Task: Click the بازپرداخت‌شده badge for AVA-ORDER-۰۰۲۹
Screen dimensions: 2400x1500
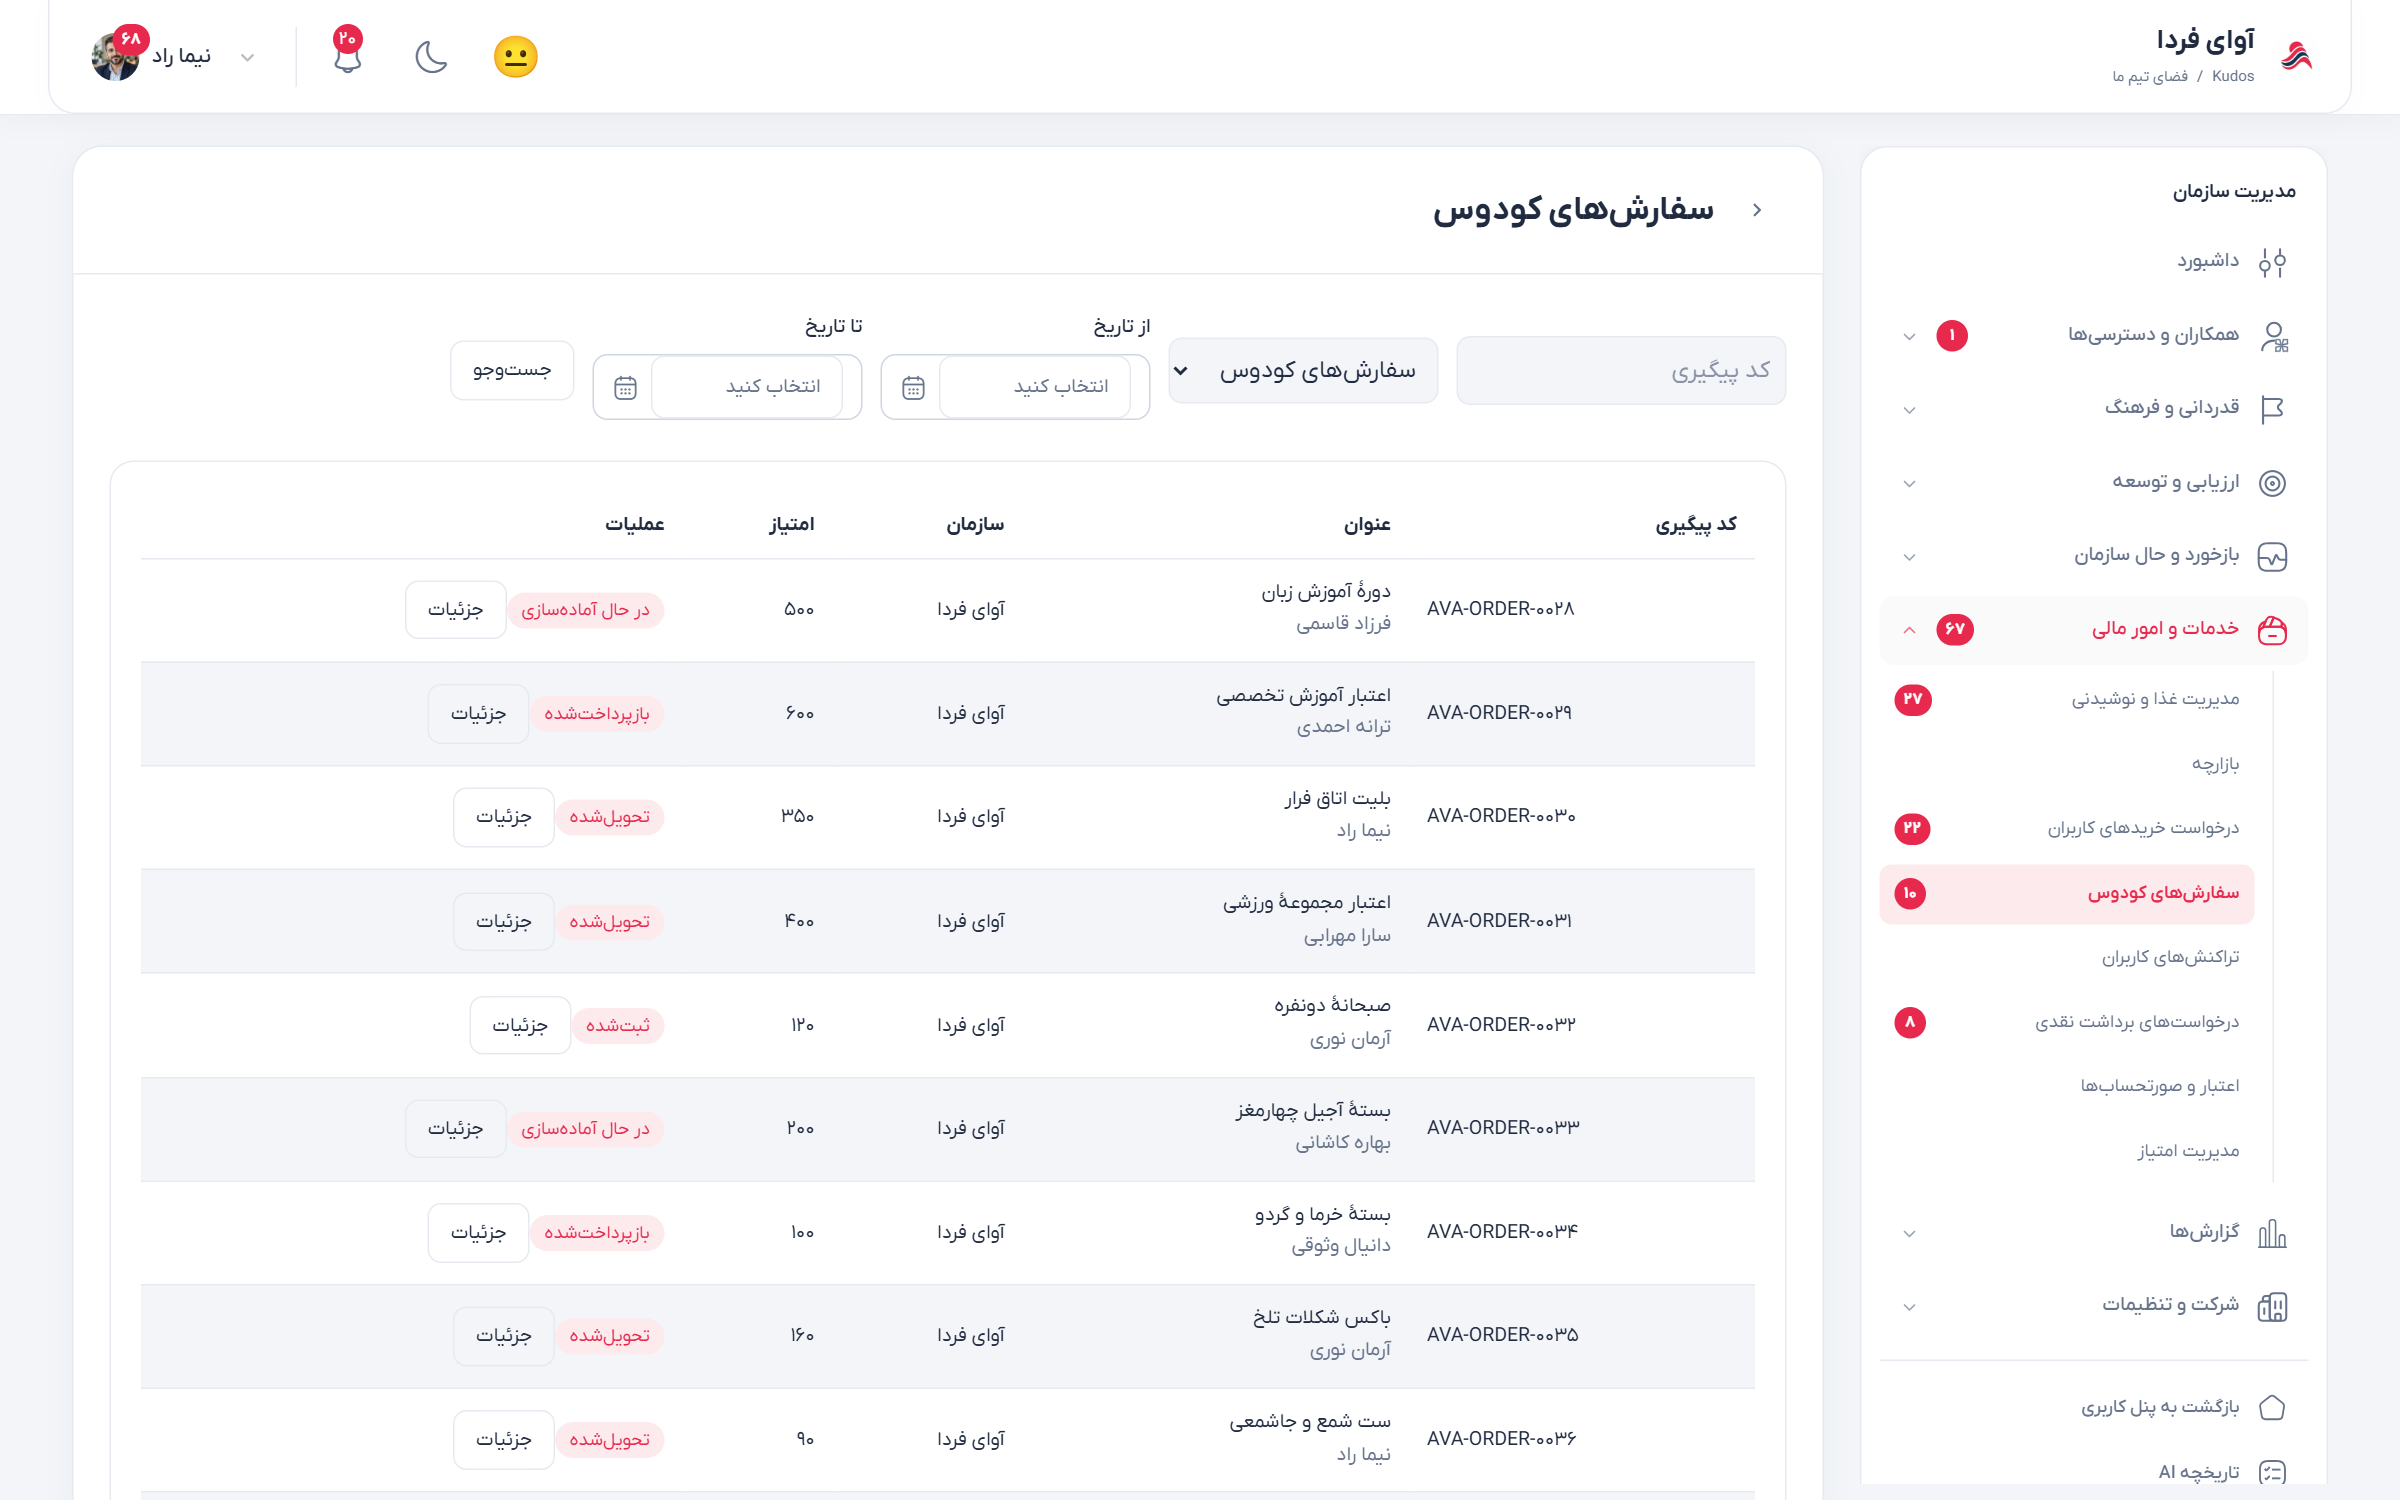Action: pos(597,714)
